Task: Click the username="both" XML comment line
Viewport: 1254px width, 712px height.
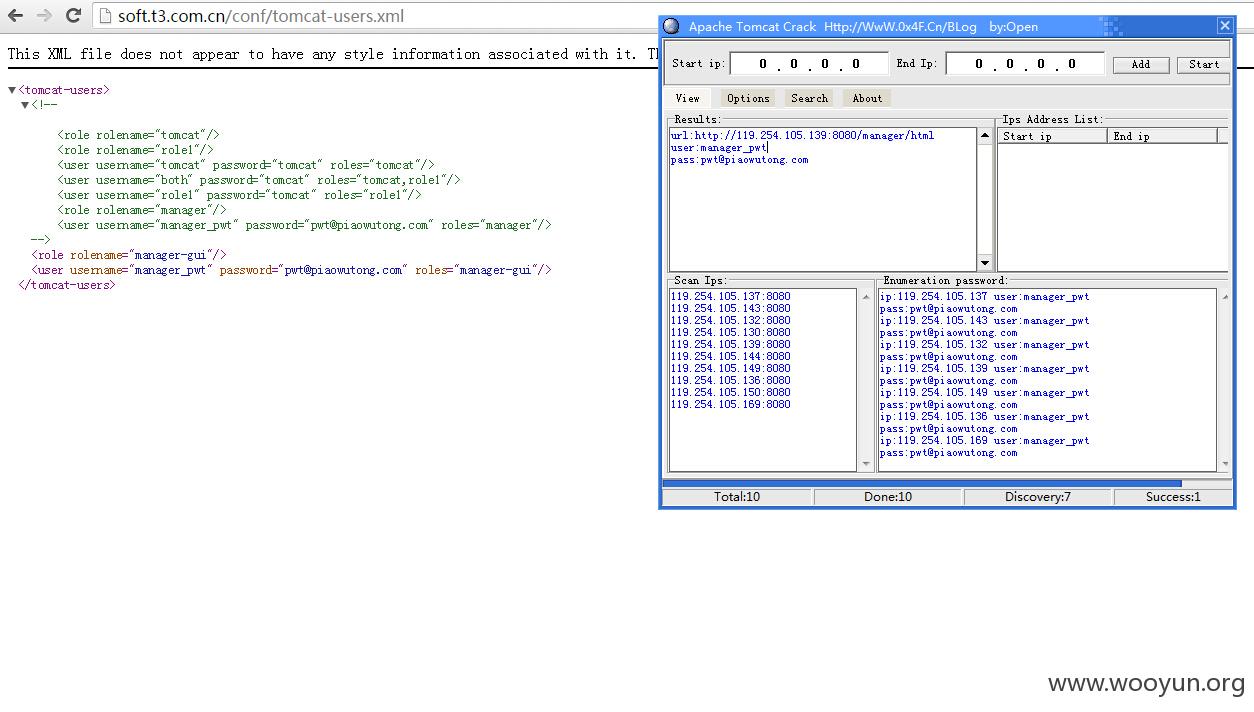Action: click(259, 180)
